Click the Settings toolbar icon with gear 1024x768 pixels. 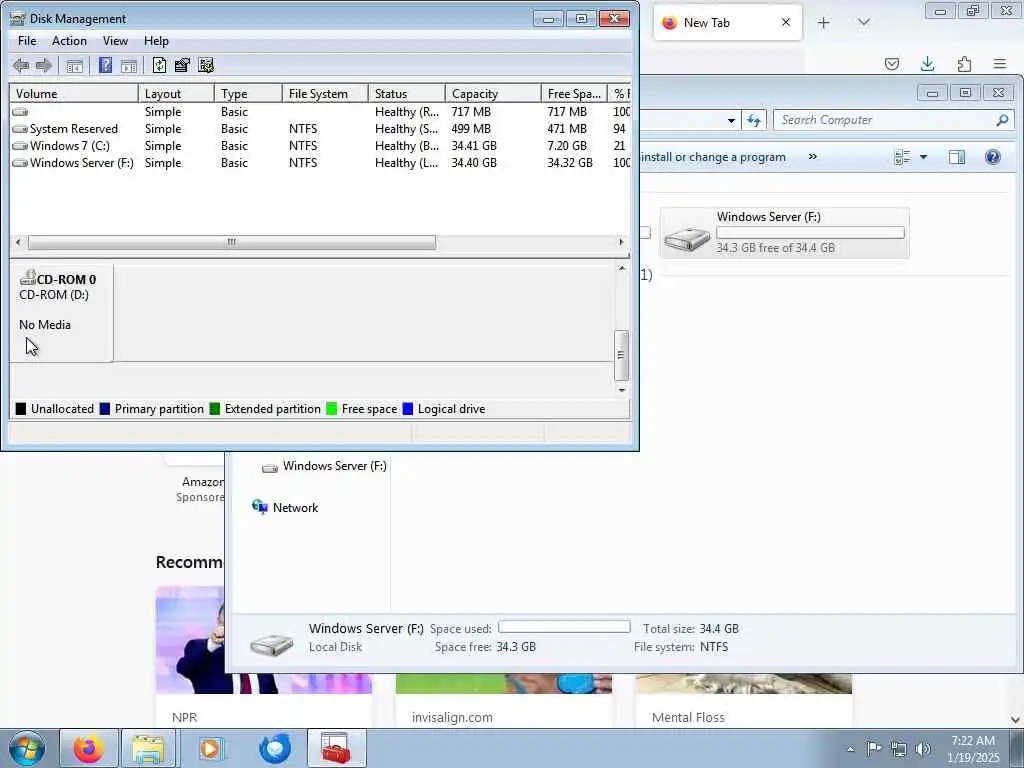click(206, 65)
